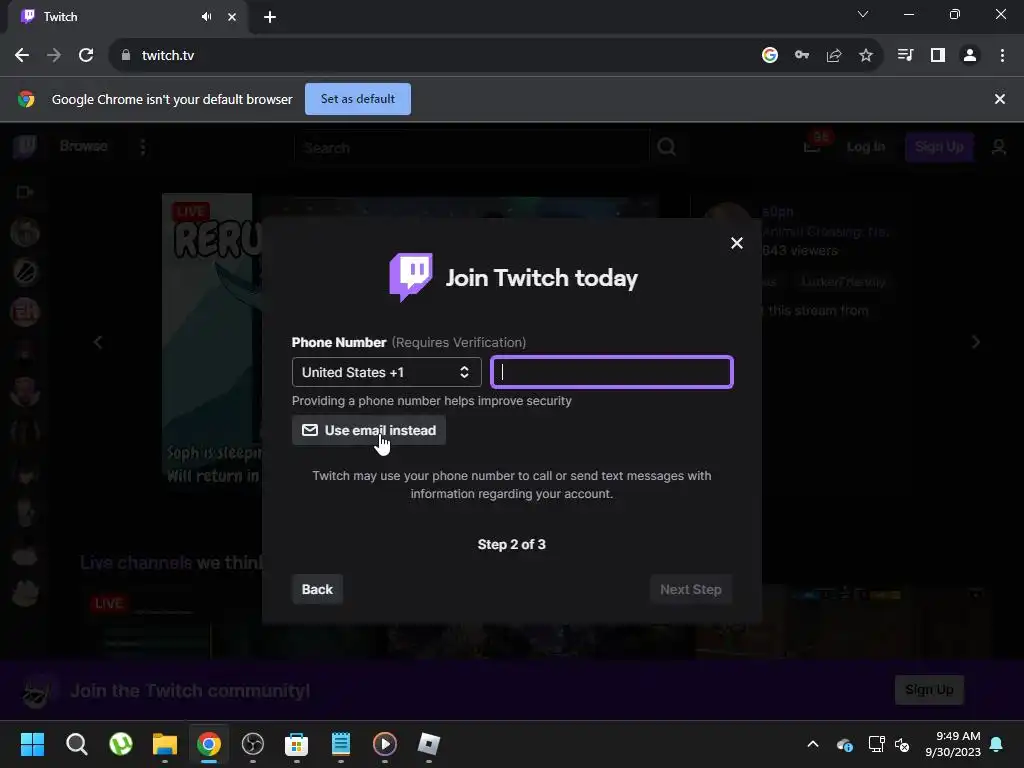Click Log In in Twitch header
This screenshot has height=768, width=1024.
[865, 146]
